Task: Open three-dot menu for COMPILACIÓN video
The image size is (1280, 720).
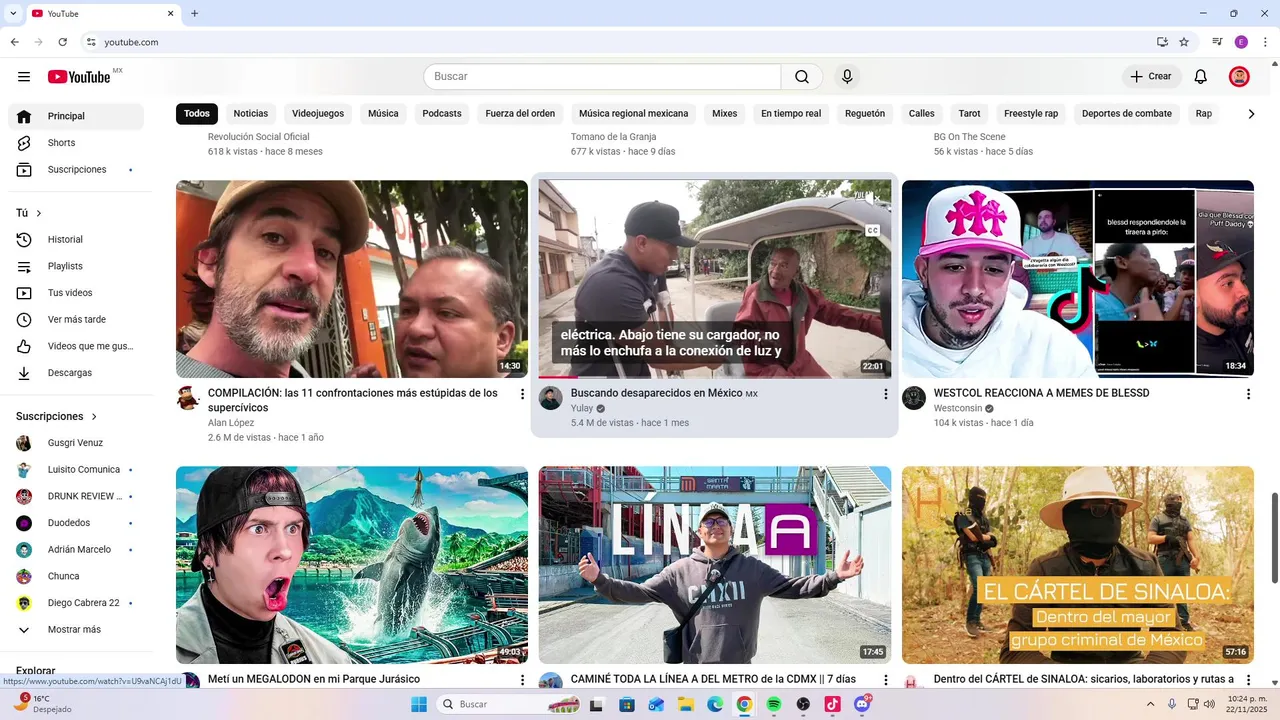Action: [522, 394]
